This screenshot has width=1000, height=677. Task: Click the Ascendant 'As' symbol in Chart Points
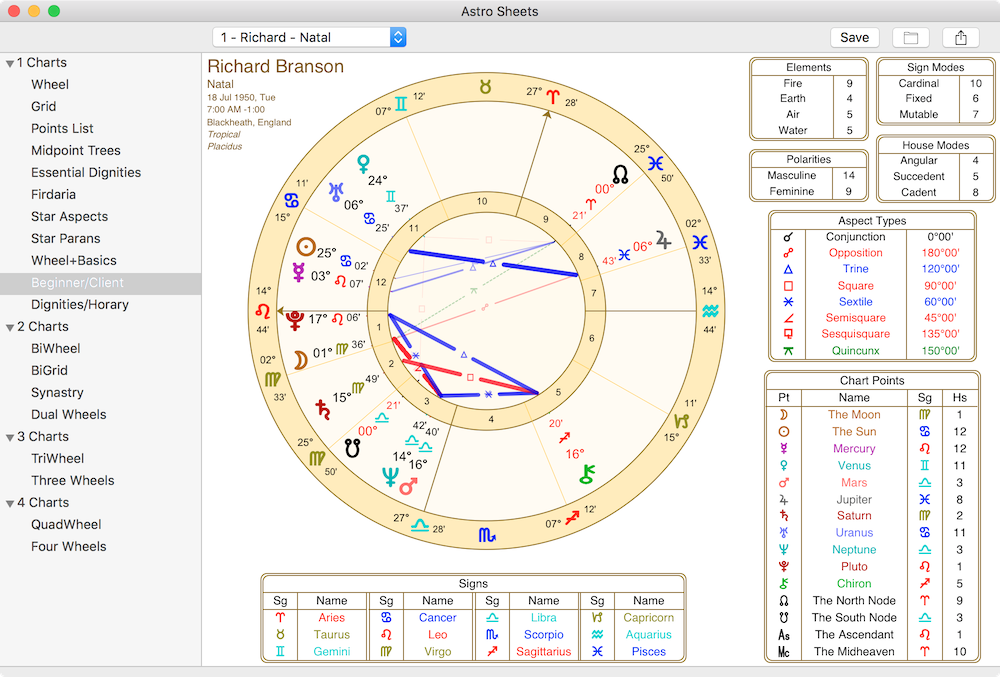784,635
